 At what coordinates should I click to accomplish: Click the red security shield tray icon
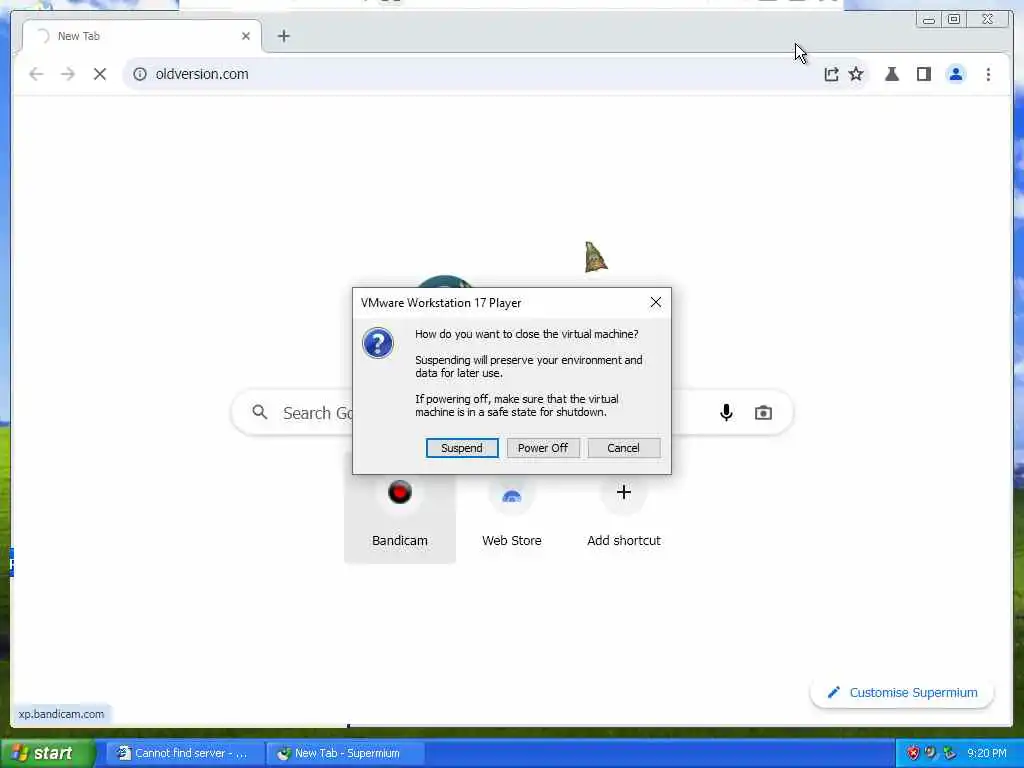pos(912,753)
